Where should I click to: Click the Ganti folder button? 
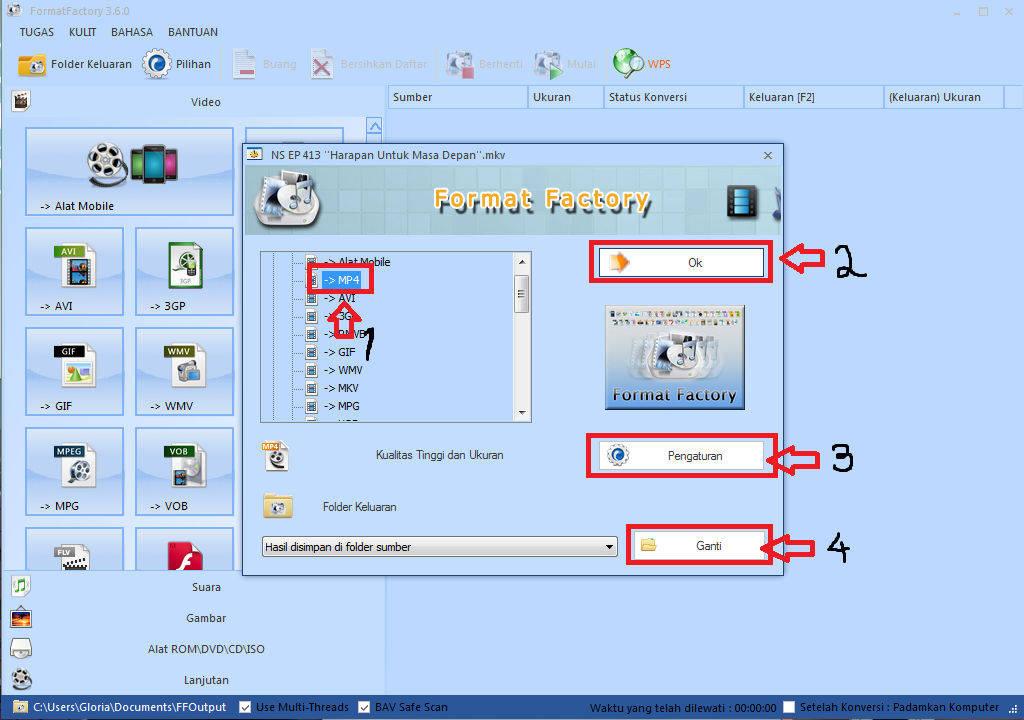click(x=697, y=546)
